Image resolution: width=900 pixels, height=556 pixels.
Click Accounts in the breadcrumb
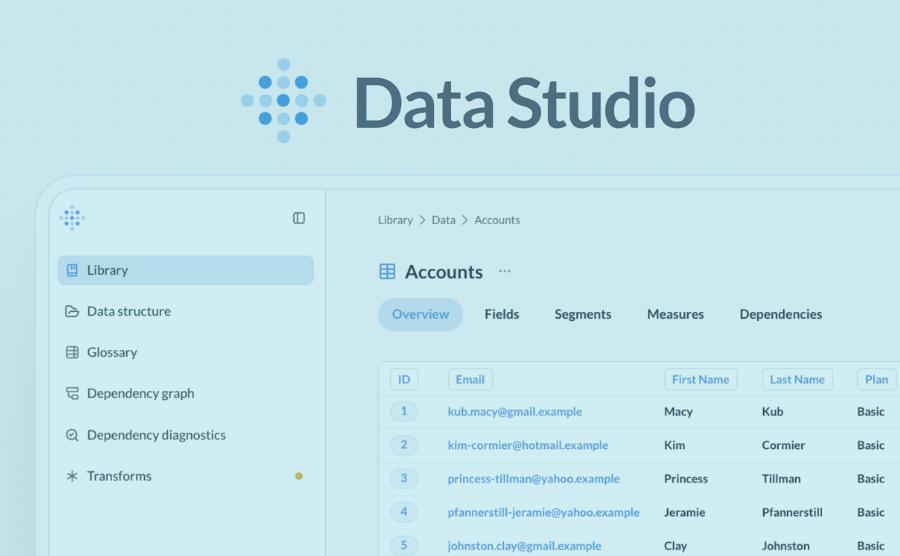coord(497,220)
